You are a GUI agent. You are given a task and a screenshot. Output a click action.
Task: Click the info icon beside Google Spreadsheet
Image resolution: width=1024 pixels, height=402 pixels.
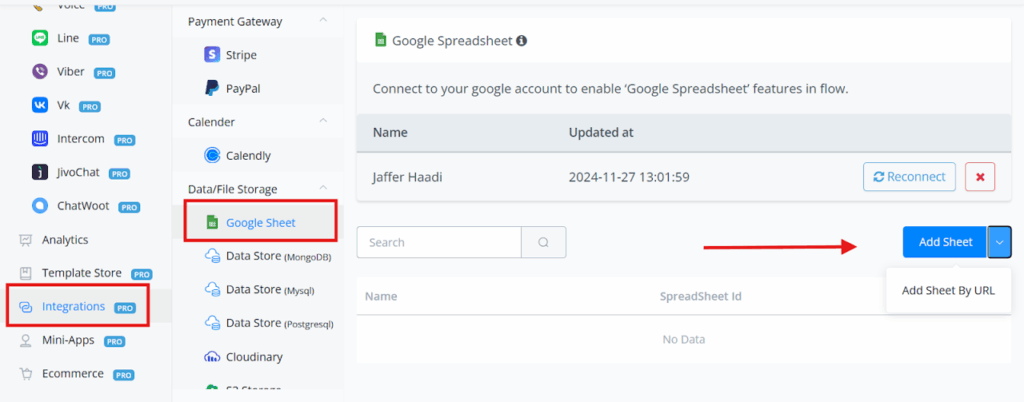(521, 42)
